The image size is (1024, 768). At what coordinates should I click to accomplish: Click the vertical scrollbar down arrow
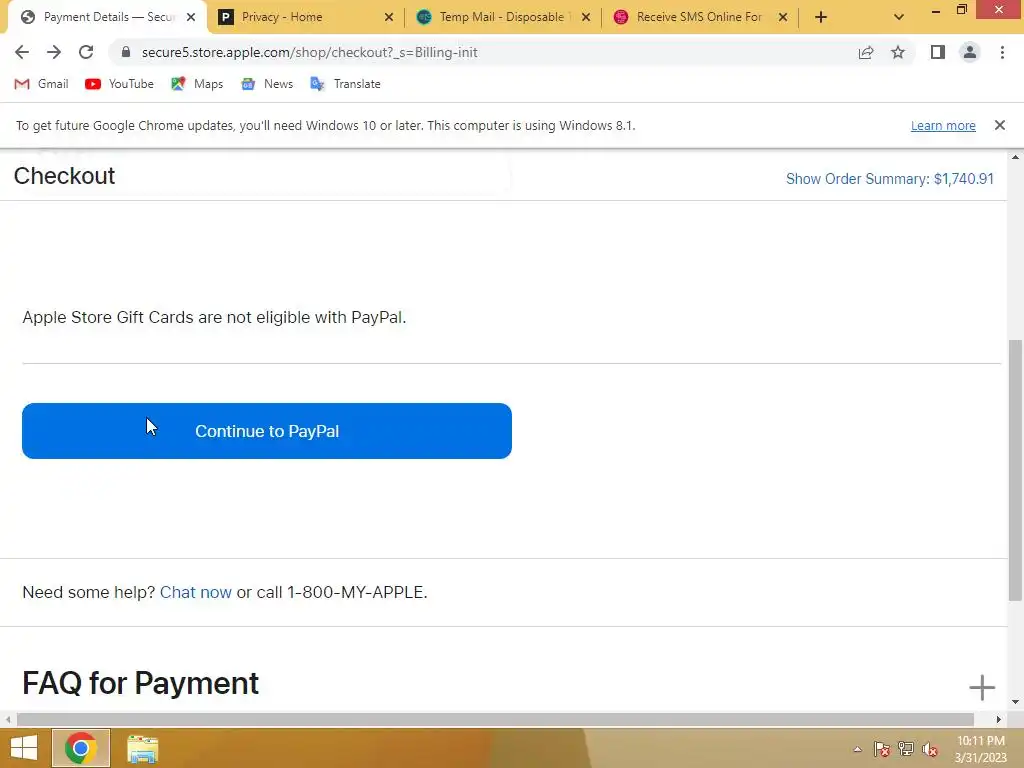coord(1015,702)
